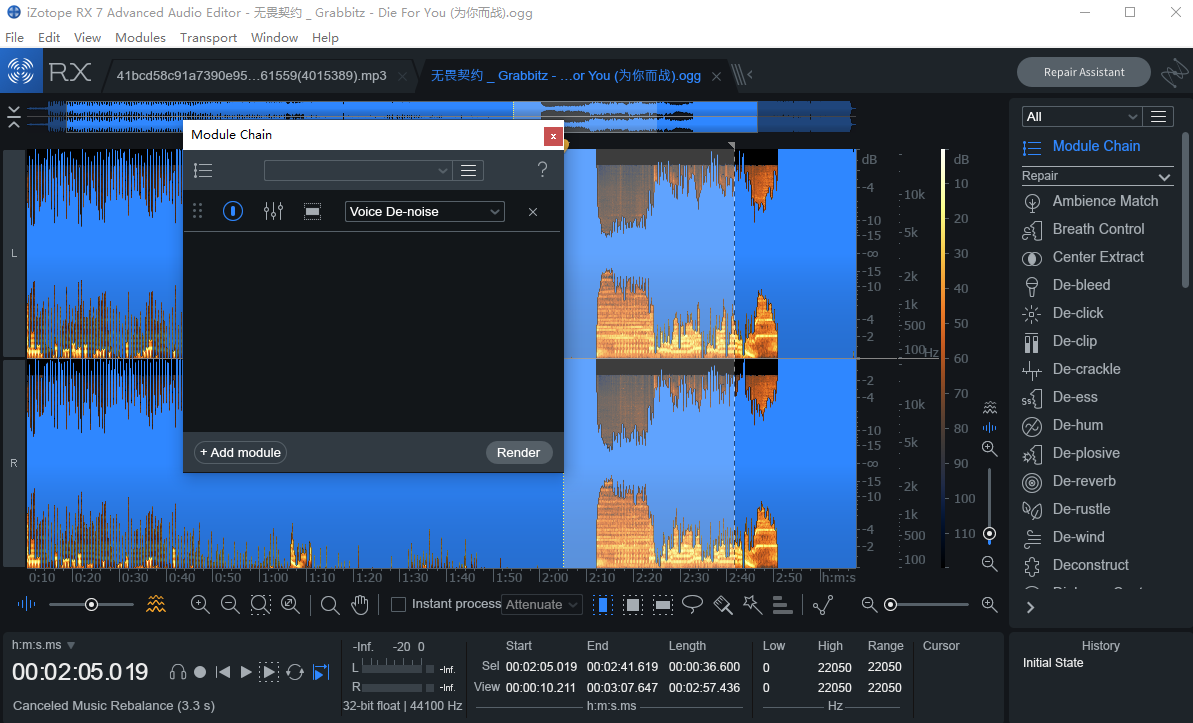
Task: Toggle playhead follows playback button
Action: point(321,672)
